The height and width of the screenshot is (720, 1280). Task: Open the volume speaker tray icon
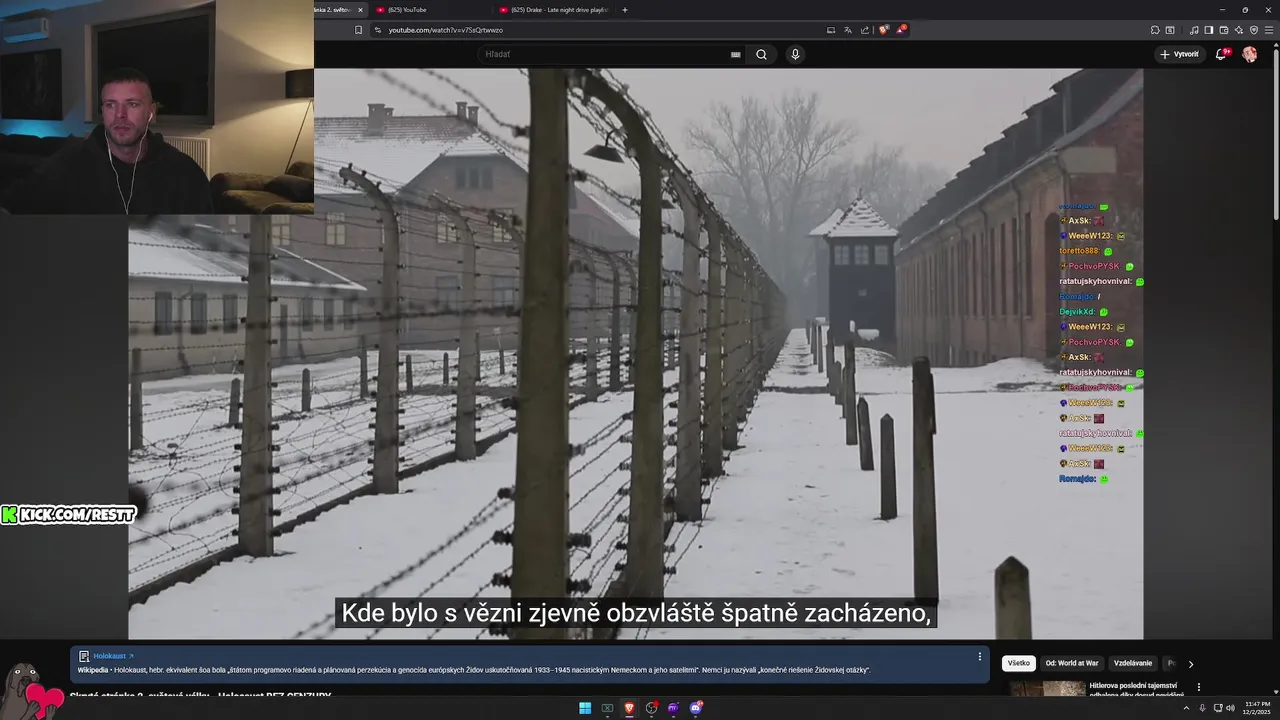(x=1230, y=708)
